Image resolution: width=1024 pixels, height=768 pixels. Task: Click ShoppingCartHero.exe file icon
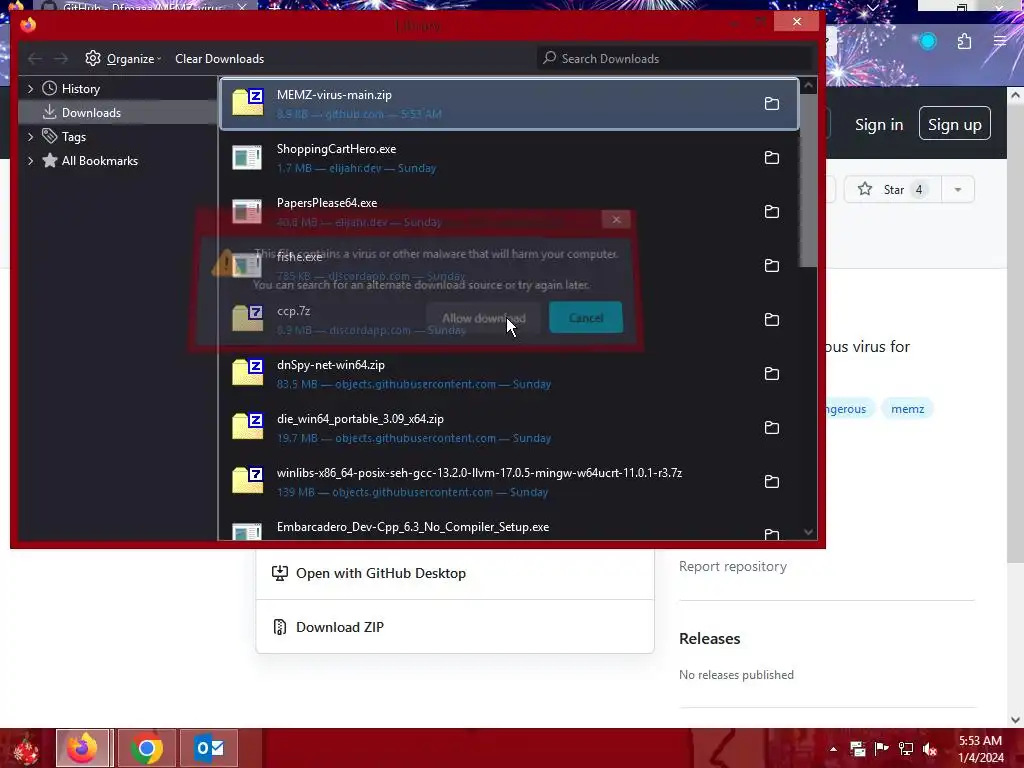click(247, 157)
